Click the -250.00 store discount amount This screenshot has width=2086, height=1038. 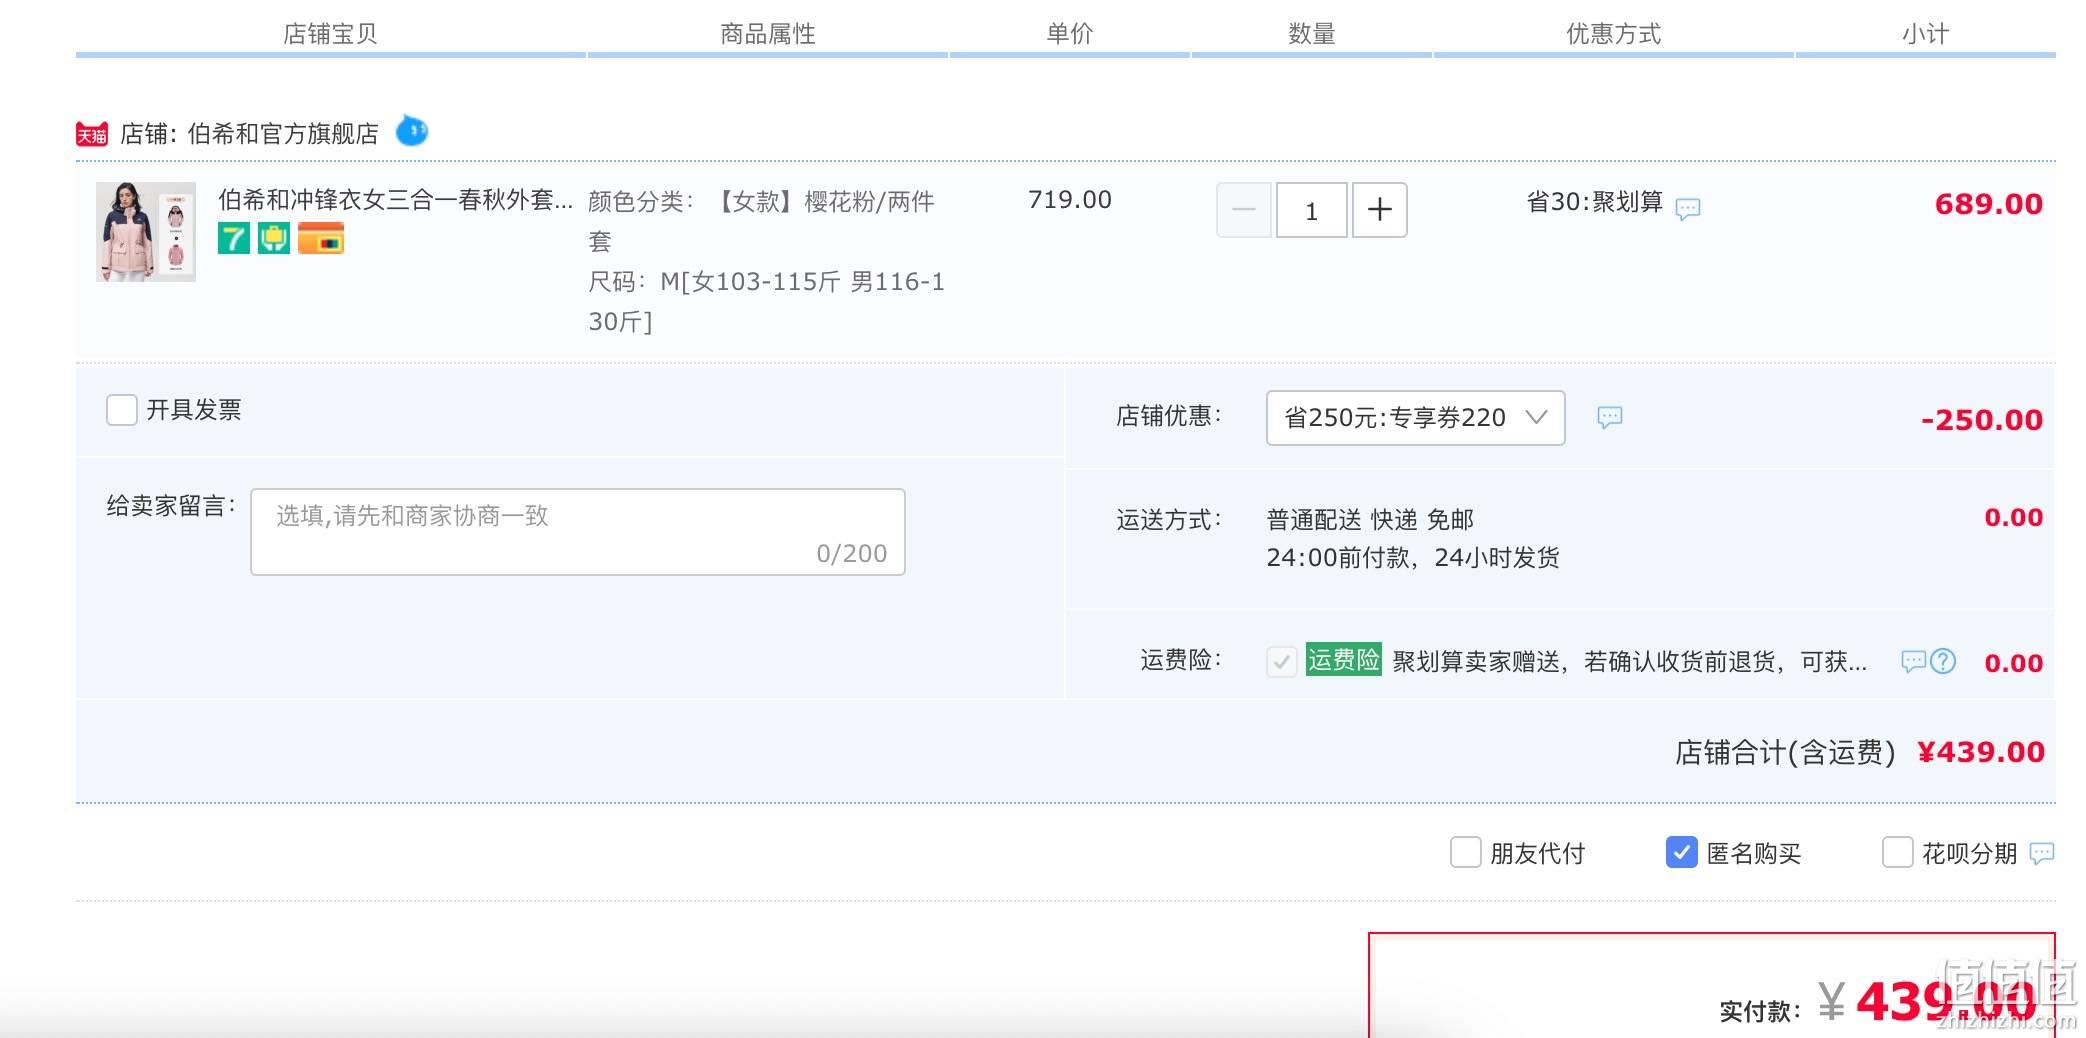tap(1982, 420)
